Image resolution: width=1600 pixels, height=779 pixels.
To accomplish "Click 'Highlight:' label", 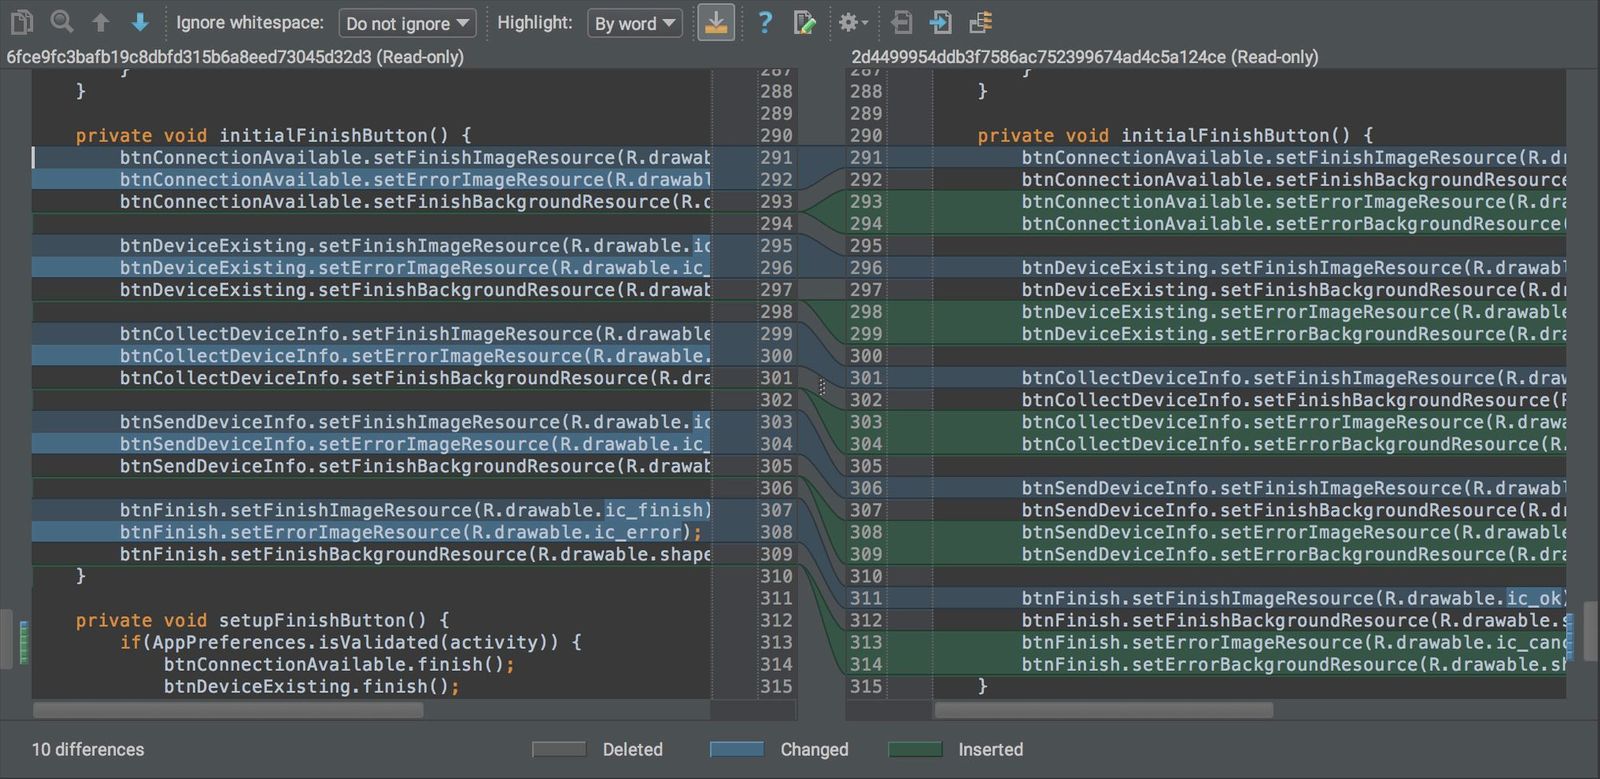I will click(x=535, y=22).
